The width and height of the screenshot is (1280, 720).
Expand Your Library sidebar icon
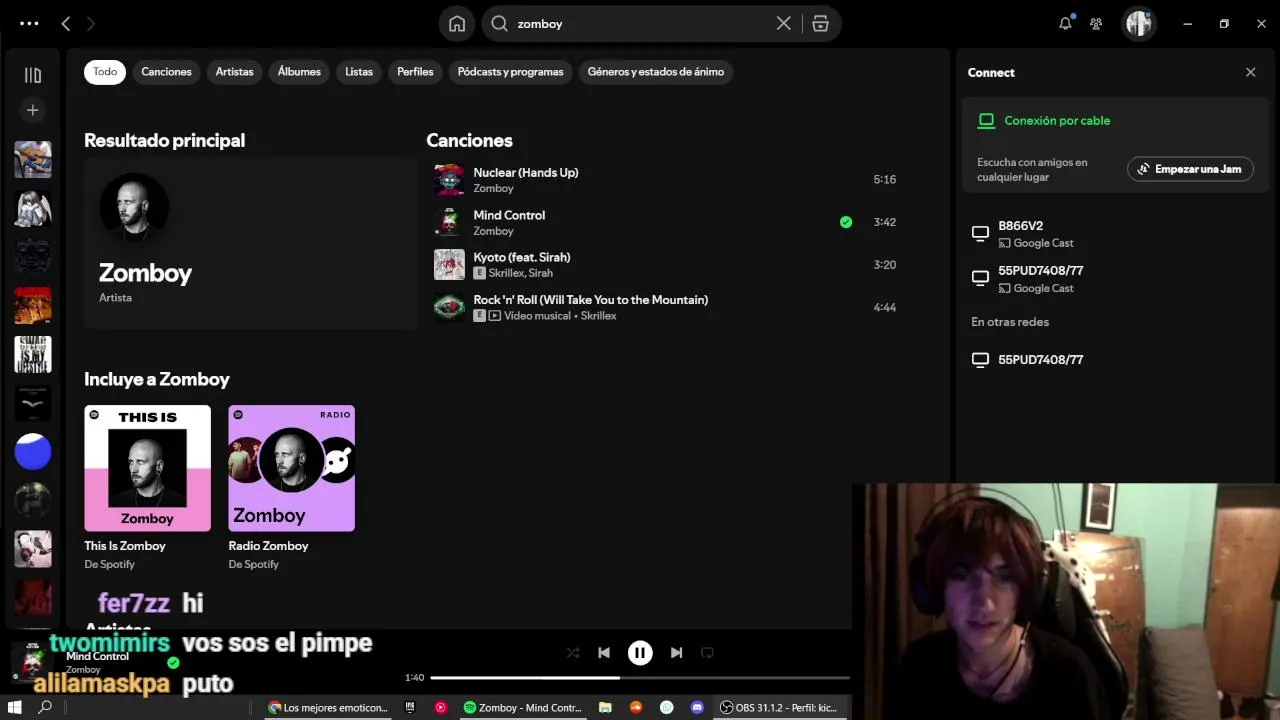33,75
